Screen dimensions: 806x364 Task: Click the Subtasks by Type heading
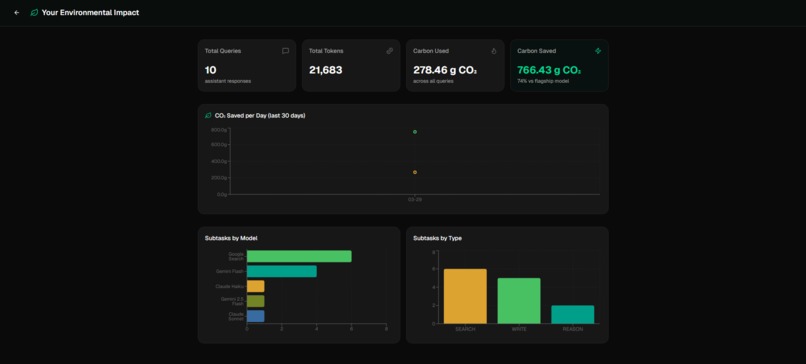[437, 238]
